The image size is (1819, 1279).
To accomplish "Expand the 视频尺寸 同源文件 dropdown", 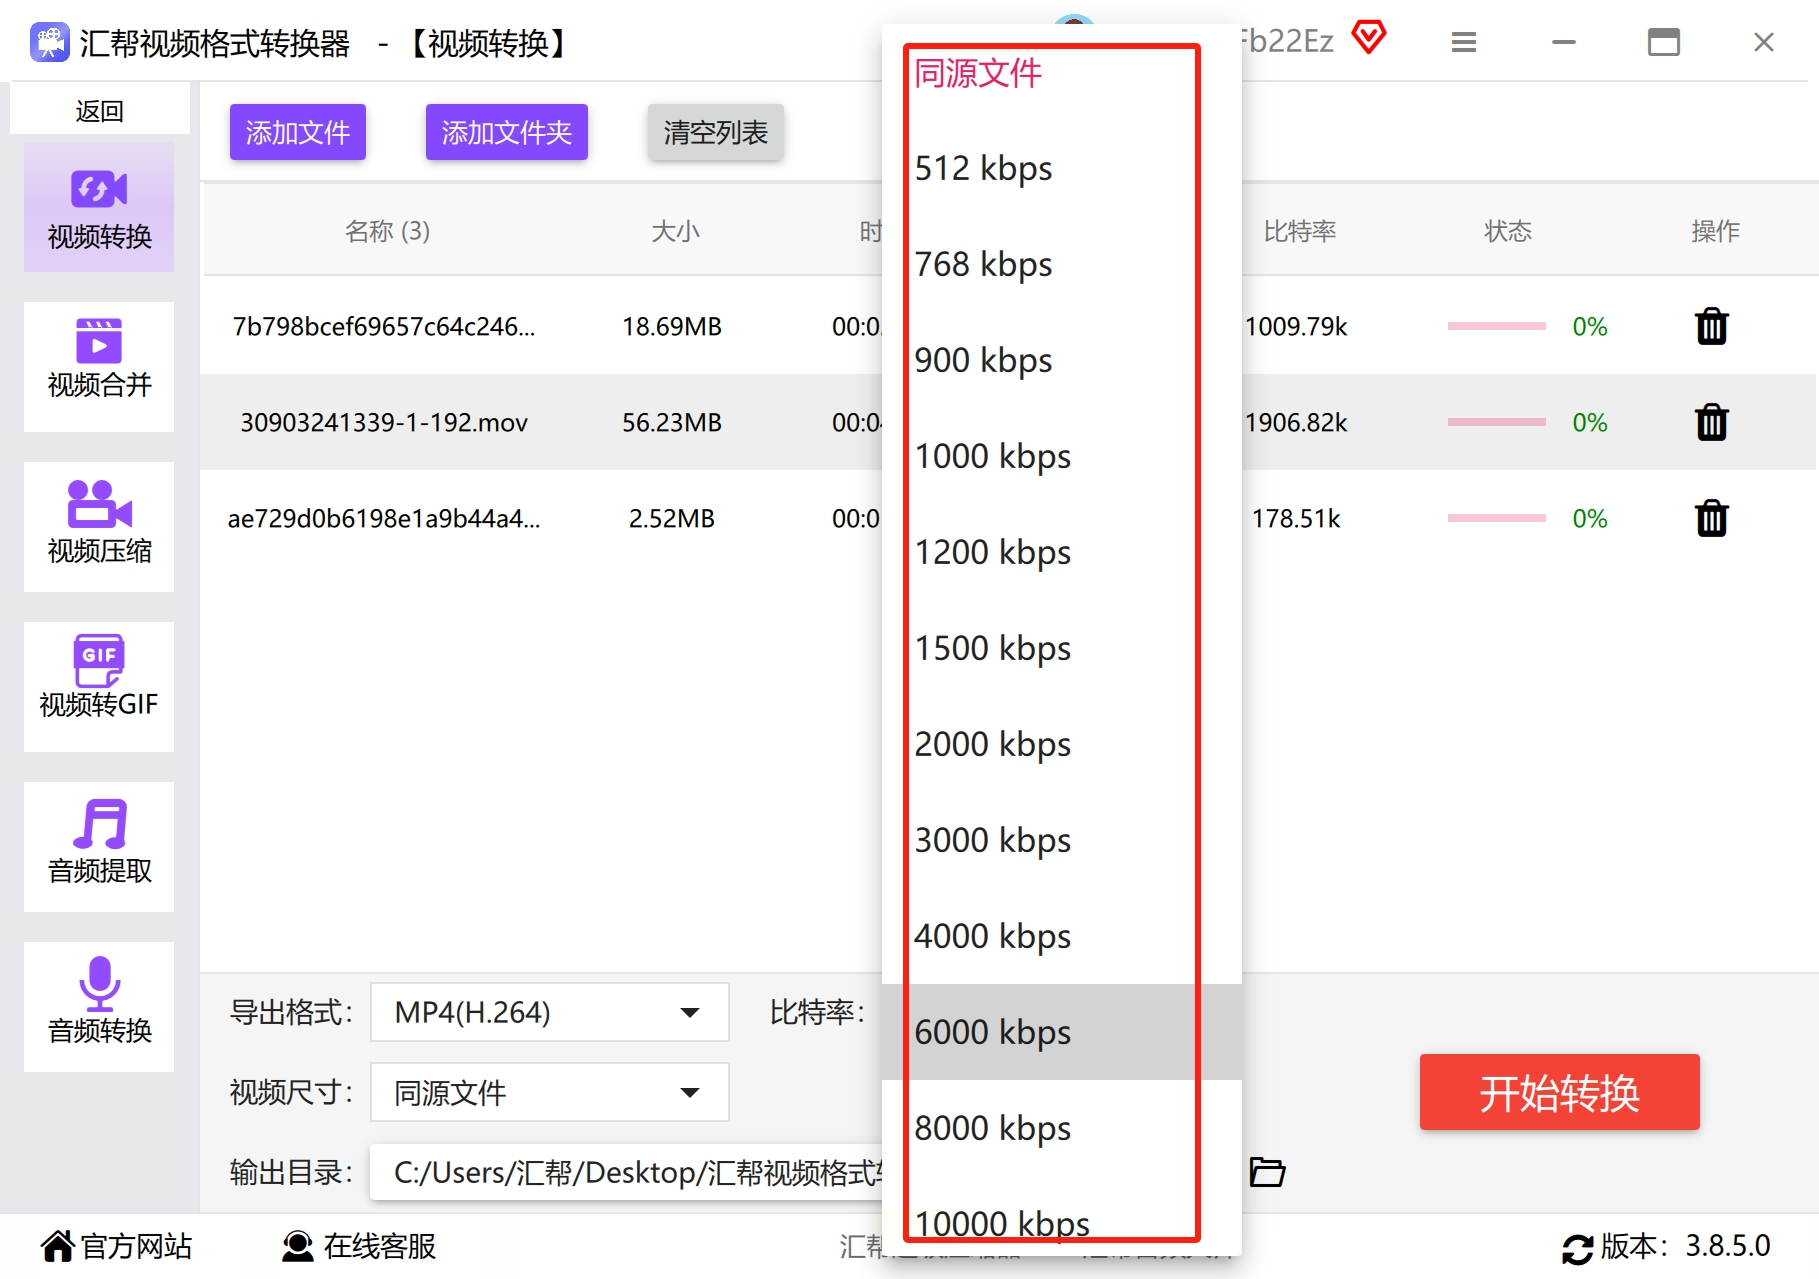I will click(549, 1092).
